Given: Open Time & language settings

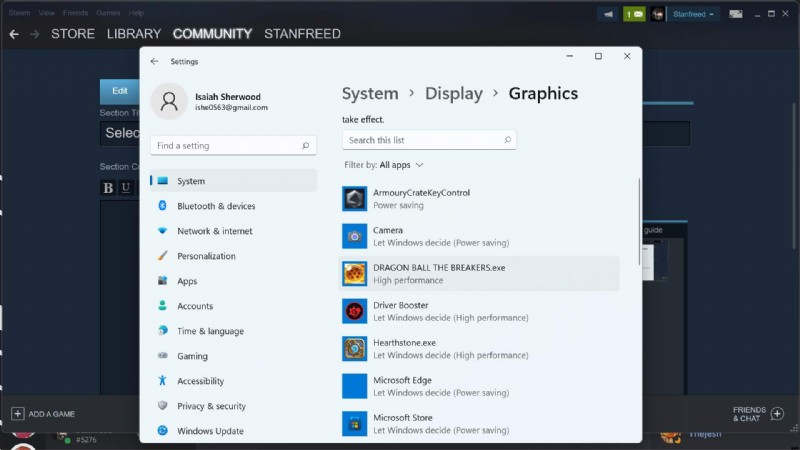Looking at the screenshot, I should coord(234,331).
